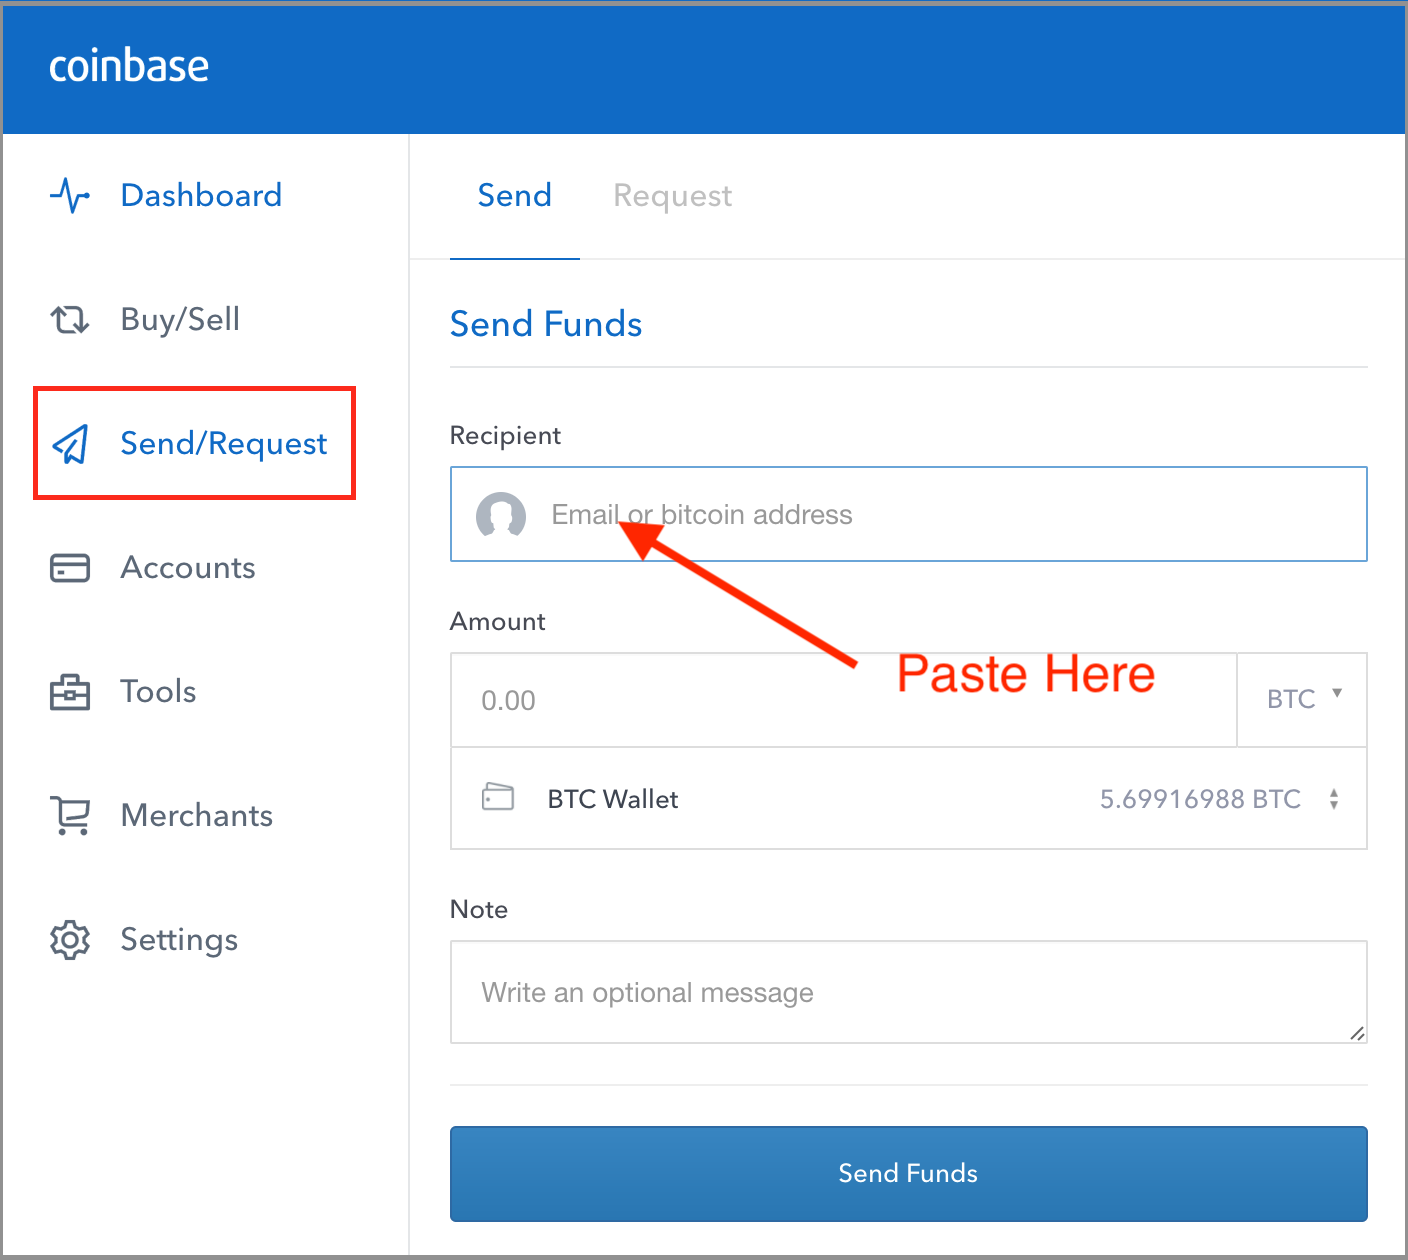Open the Dashboard sidebar link

point(201,195)
